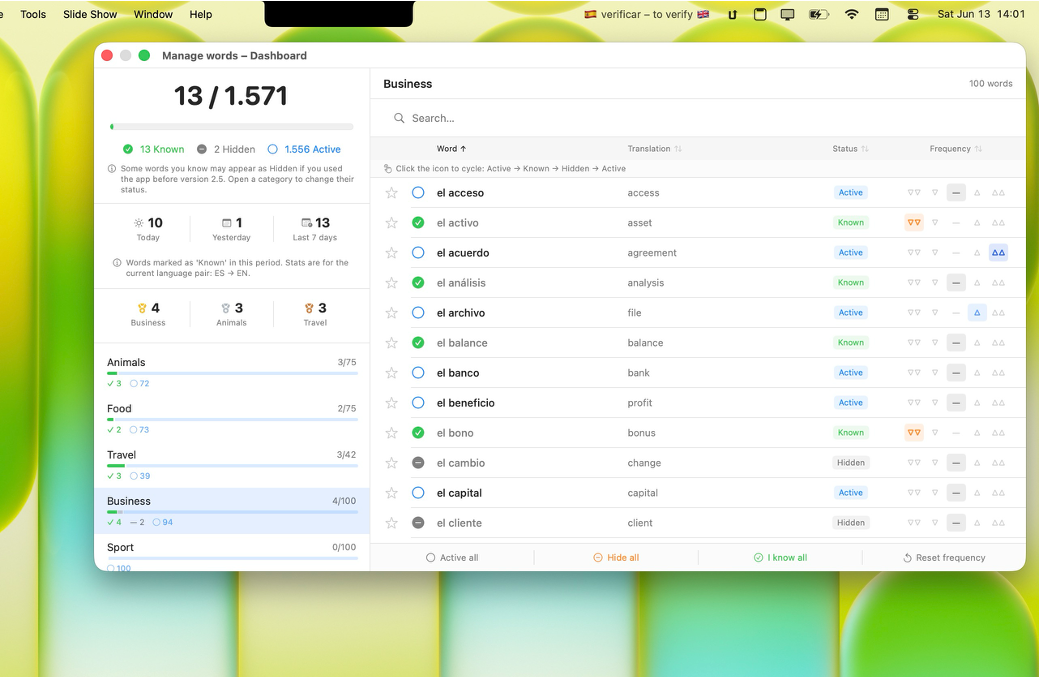
Task: Cycle the green check of el análisis
Action: click(x=418, y=283)
